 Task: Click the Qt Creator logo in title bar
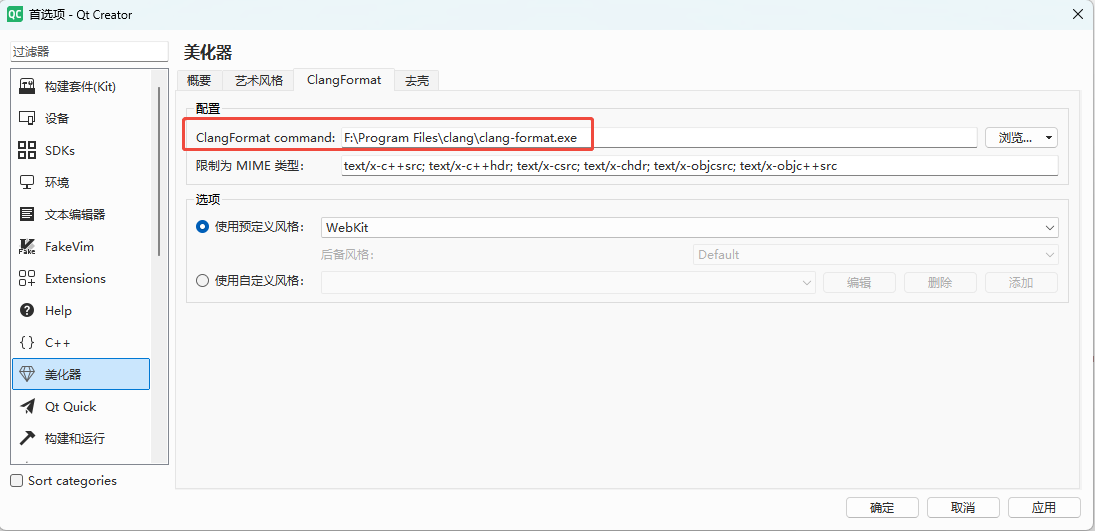pyautogui.click(x=15, y=14)
